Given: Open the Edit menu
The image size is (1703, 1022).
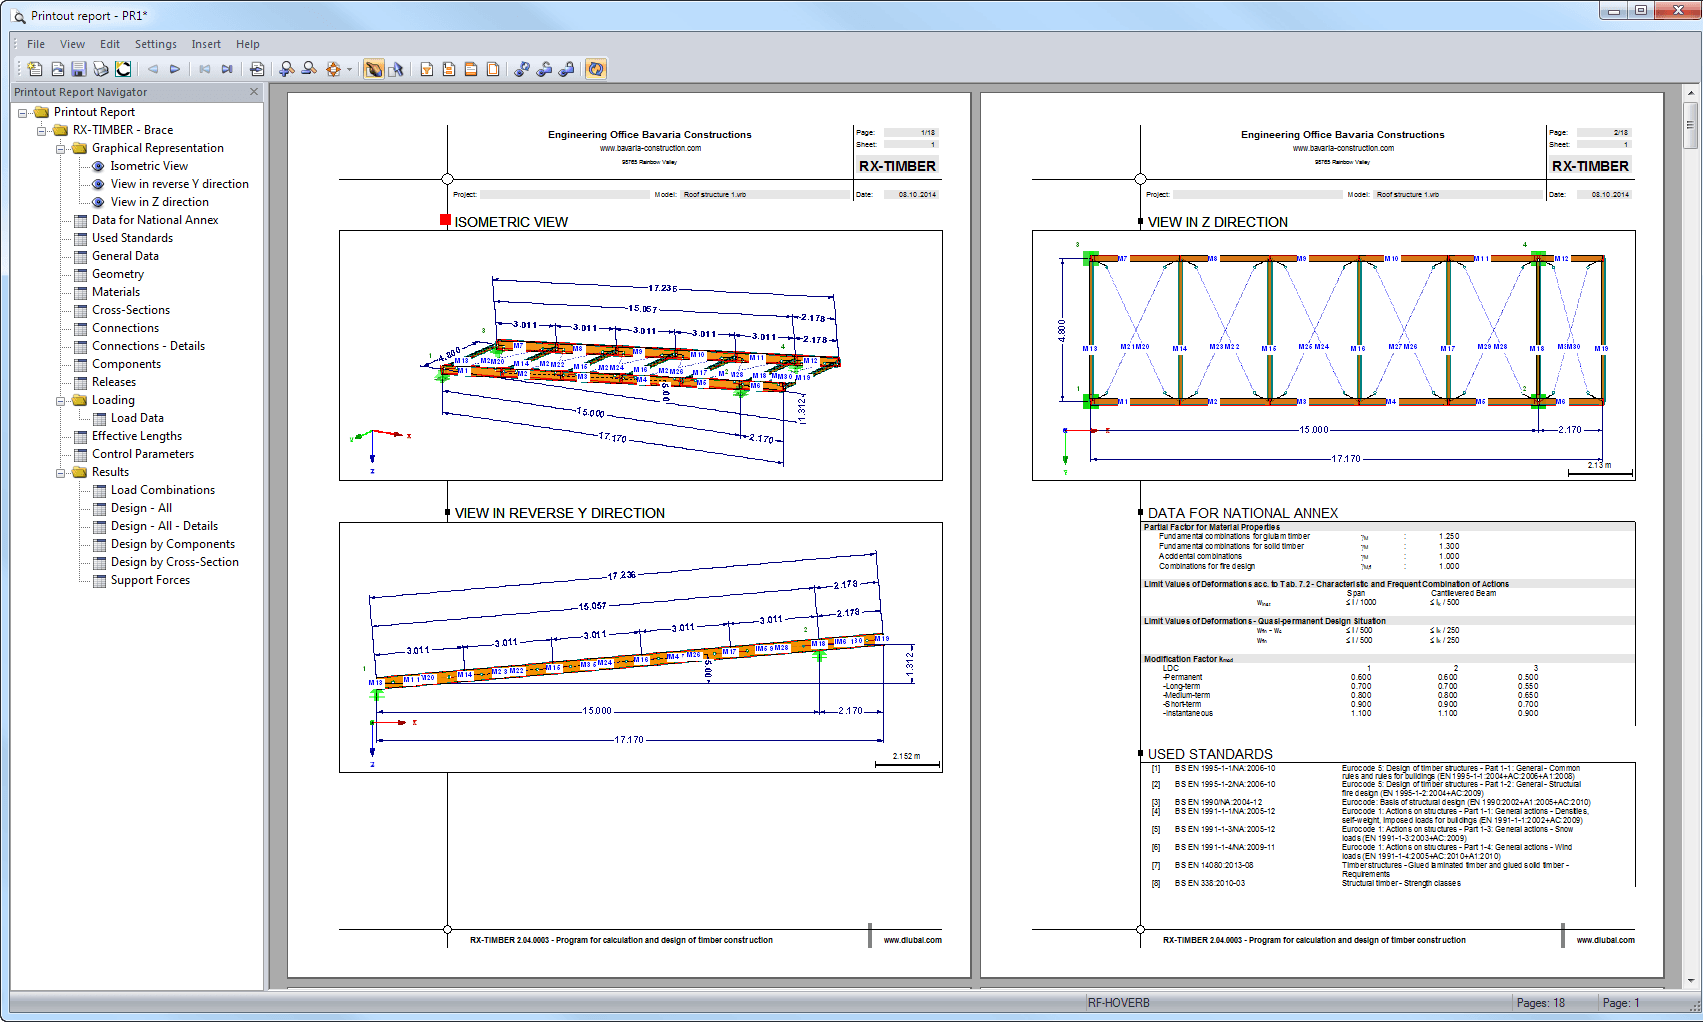Looking at the screenshot, I should (x=110, y=44).
